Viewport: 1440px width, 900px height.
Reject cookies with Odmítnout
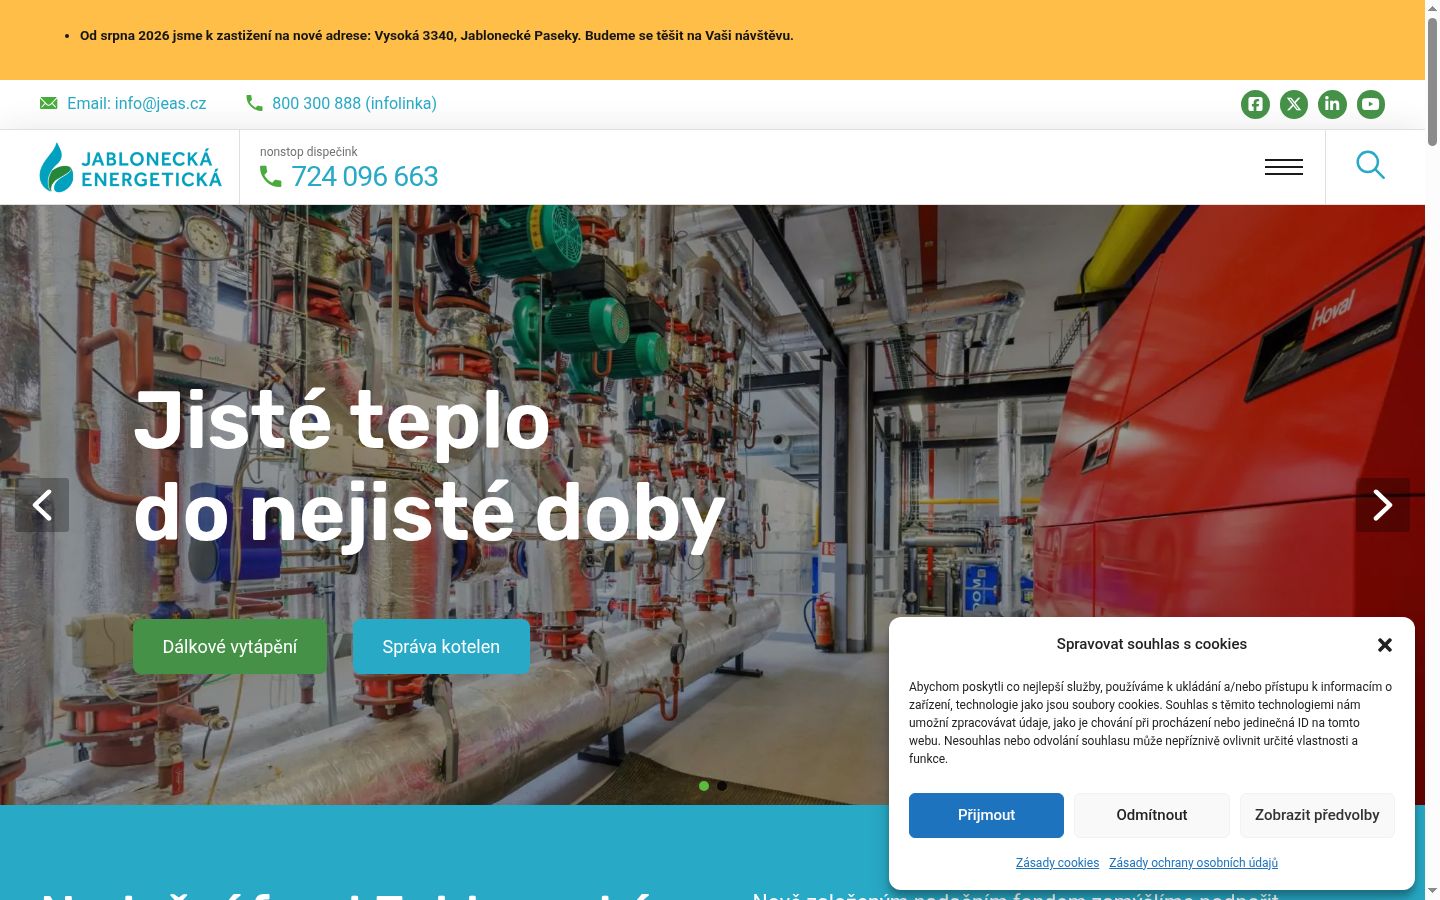coord(1152,815)
